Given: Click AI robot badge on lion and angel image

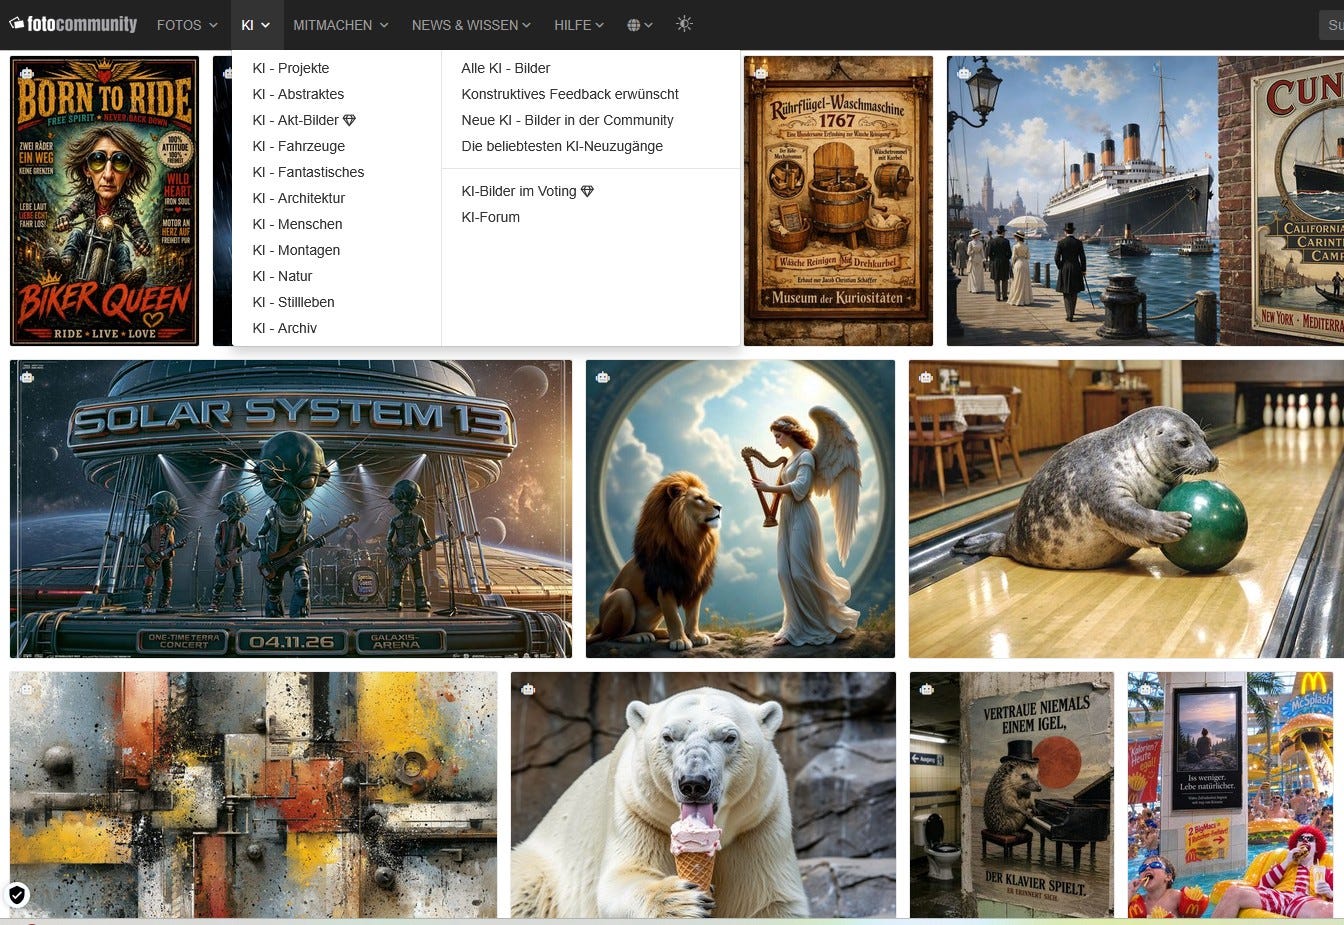Looking at the screenshot, I should 603,377.
